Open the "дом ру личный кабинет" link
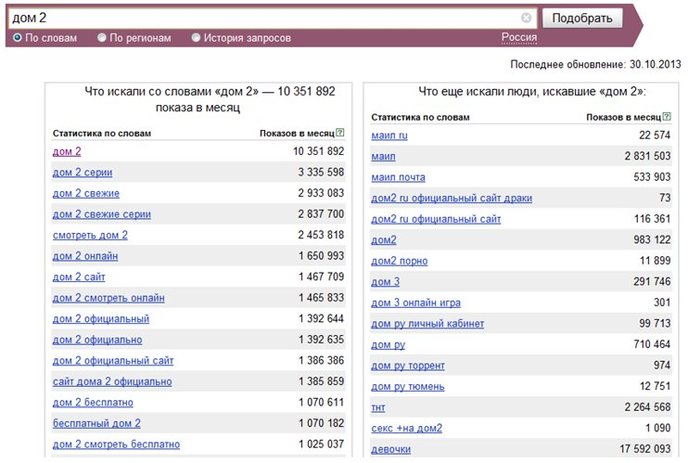Image resolution: width=688 pixels, height=463 pixels. (x=428, y=324)
